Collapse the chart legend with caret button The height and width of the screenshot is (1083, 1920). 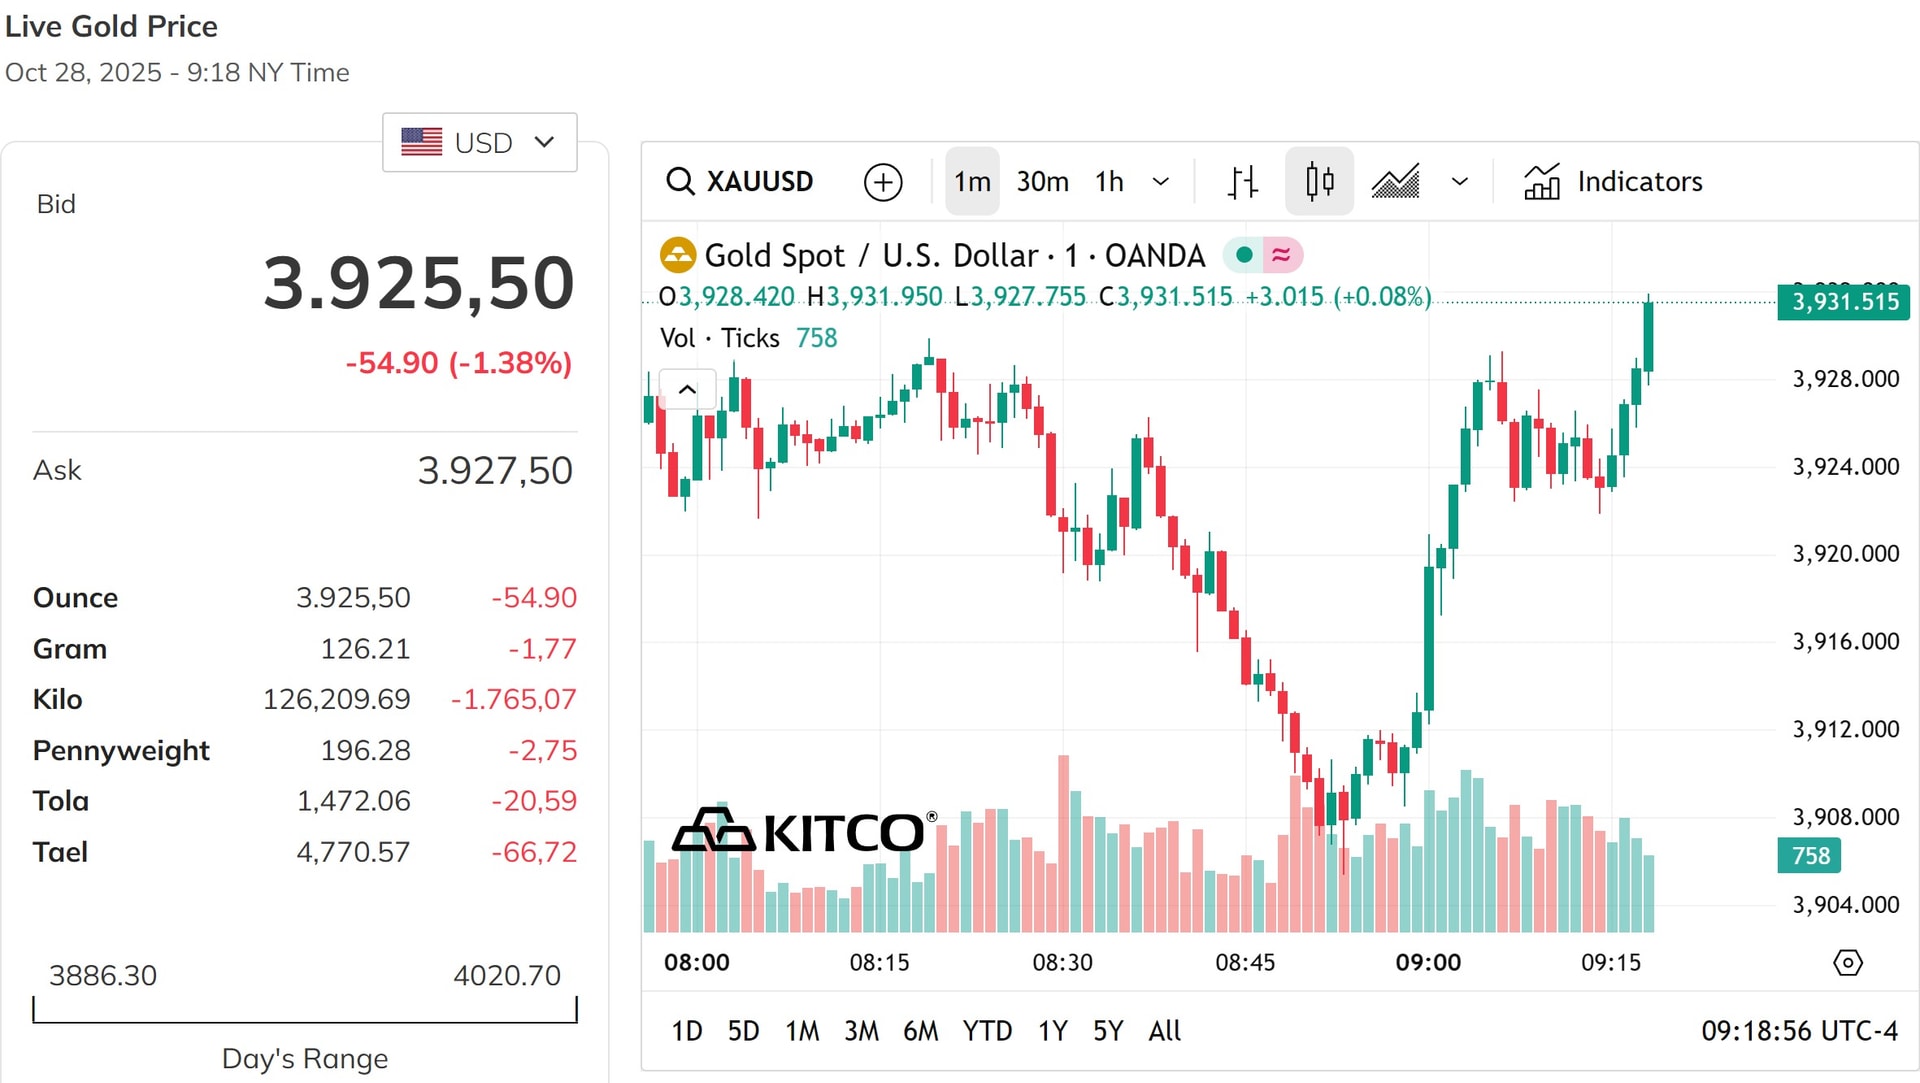[x=687, y=390]
